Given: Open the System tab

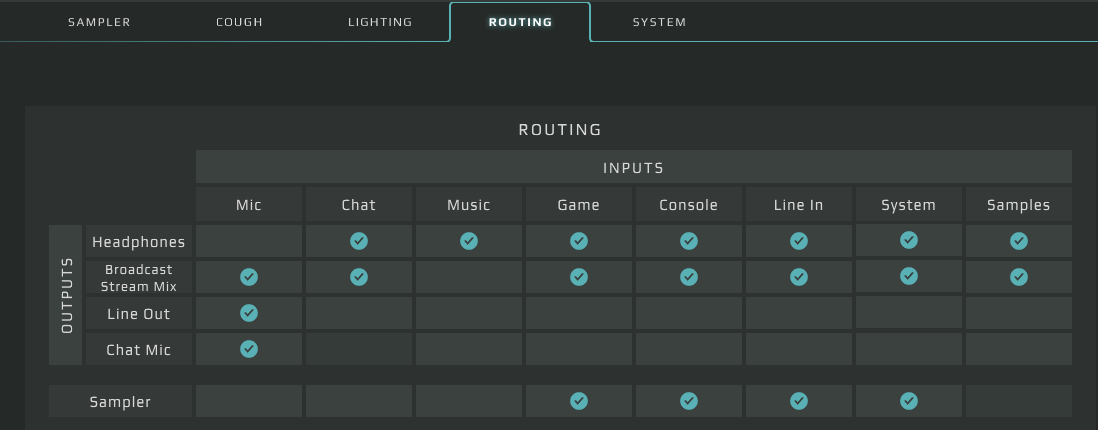Looking at the screenshot, I should (659, 22).
